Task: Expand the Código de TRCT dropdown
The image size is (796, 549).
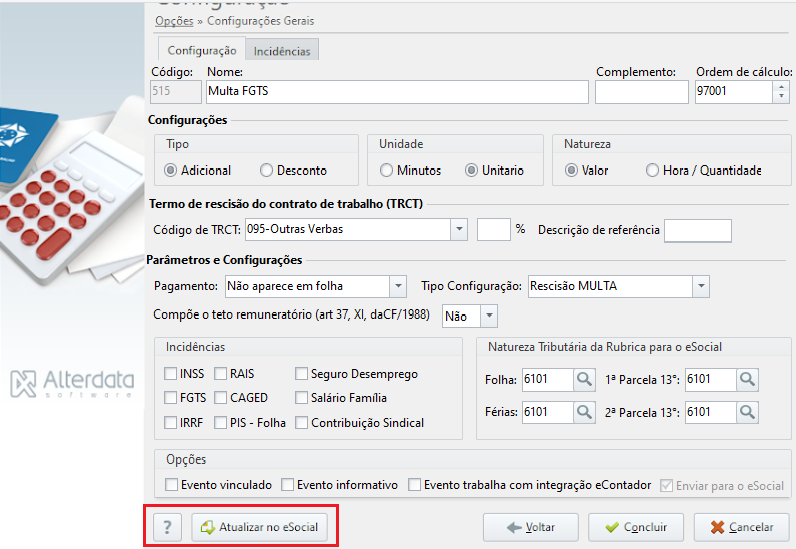Action: pos(459,230)
